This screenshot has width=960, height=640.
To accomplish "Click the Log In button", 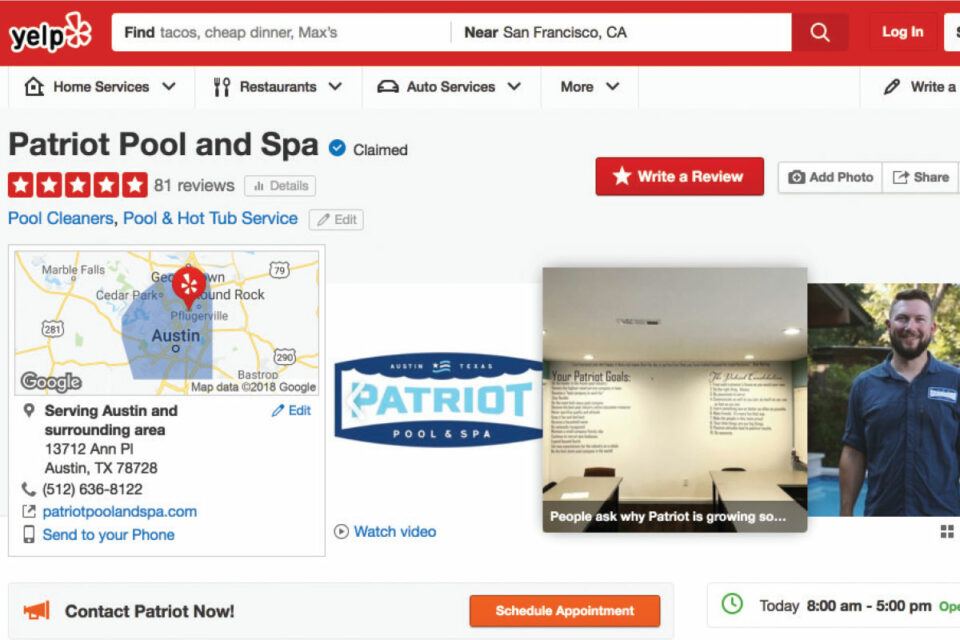I will (x=902, y=32).
